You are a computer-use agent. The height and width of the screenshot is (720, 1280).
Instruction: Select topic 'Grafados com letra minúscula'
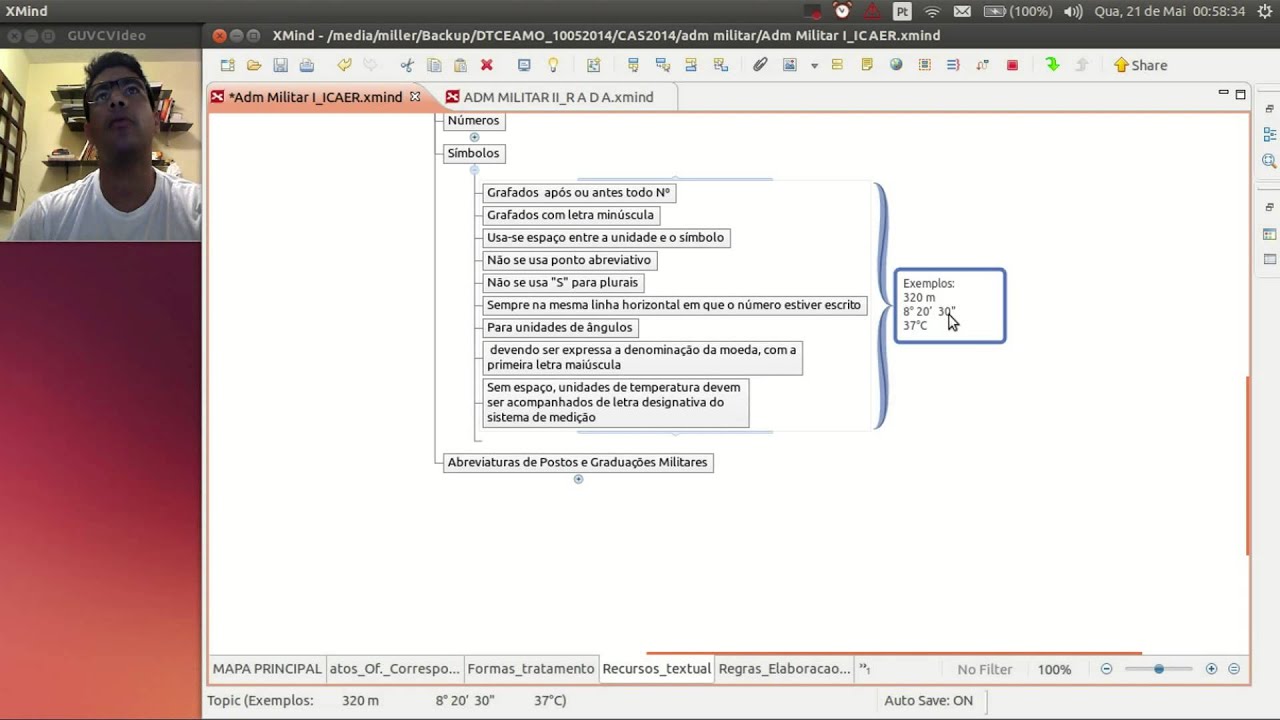click(571, 215)
